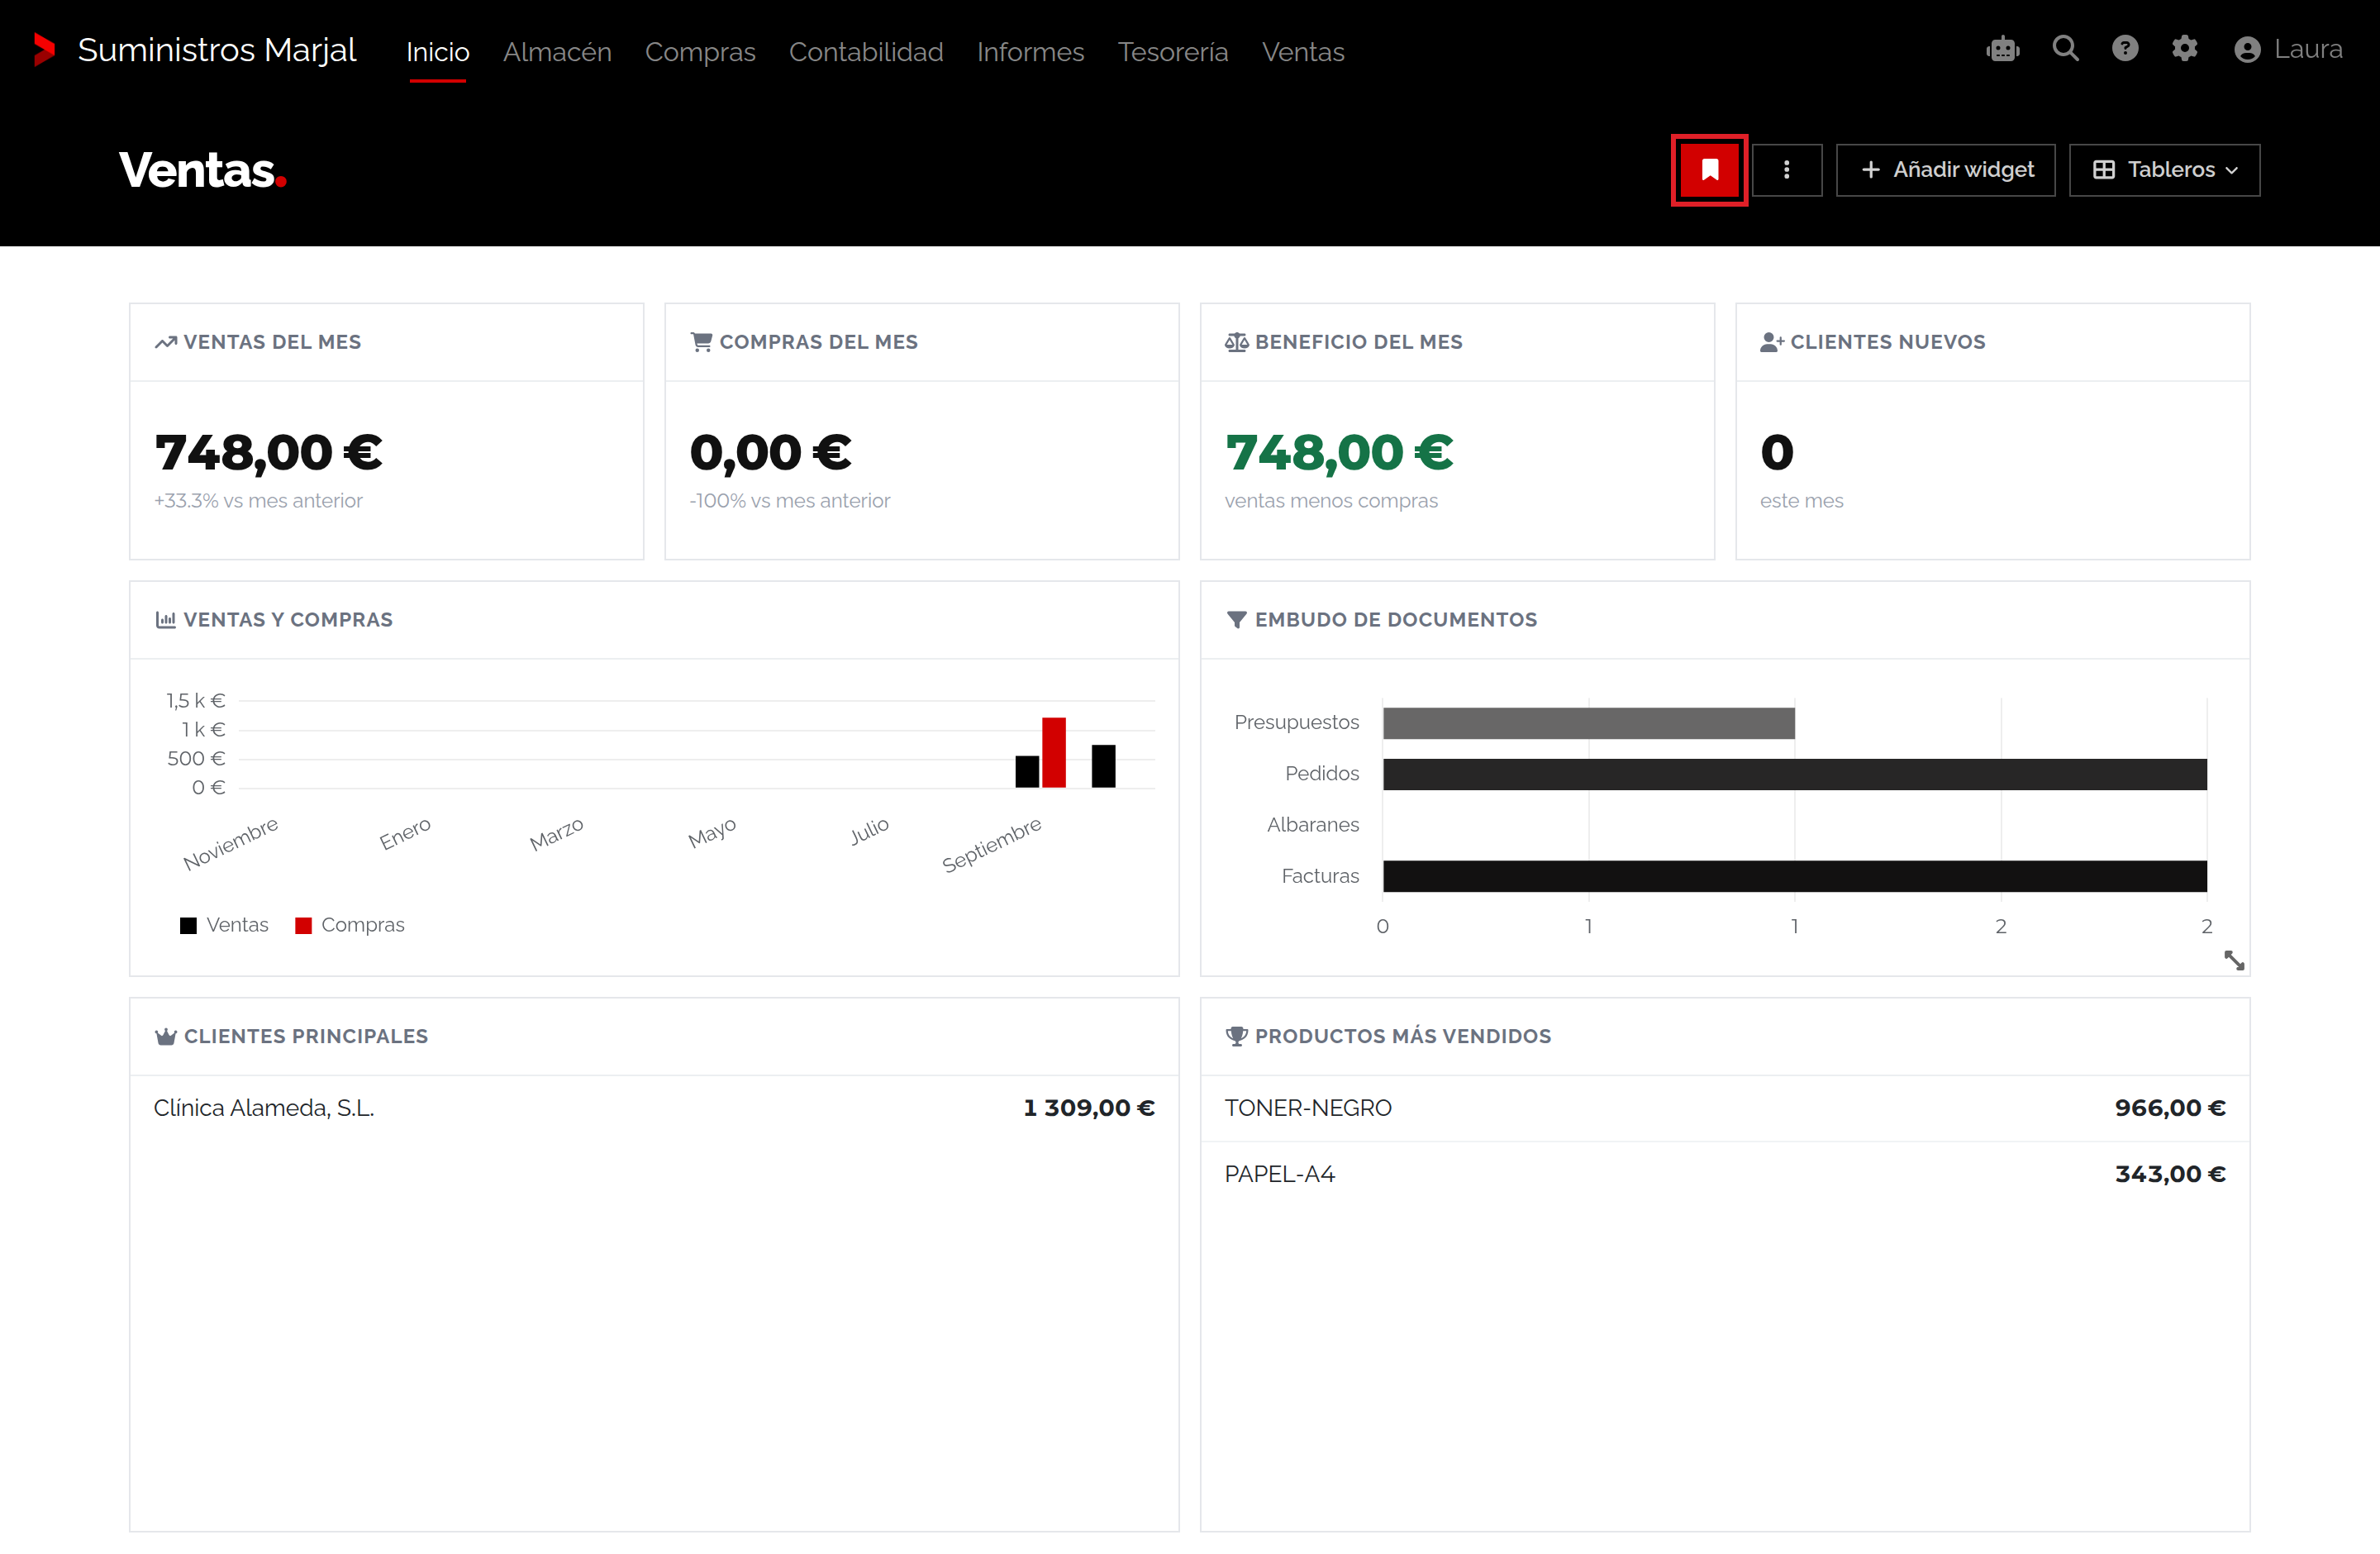This screenshot has height=1554, width=2380.
Task: Click the Ventas page title
Action: pyautogui.click(x=202, y=170)
